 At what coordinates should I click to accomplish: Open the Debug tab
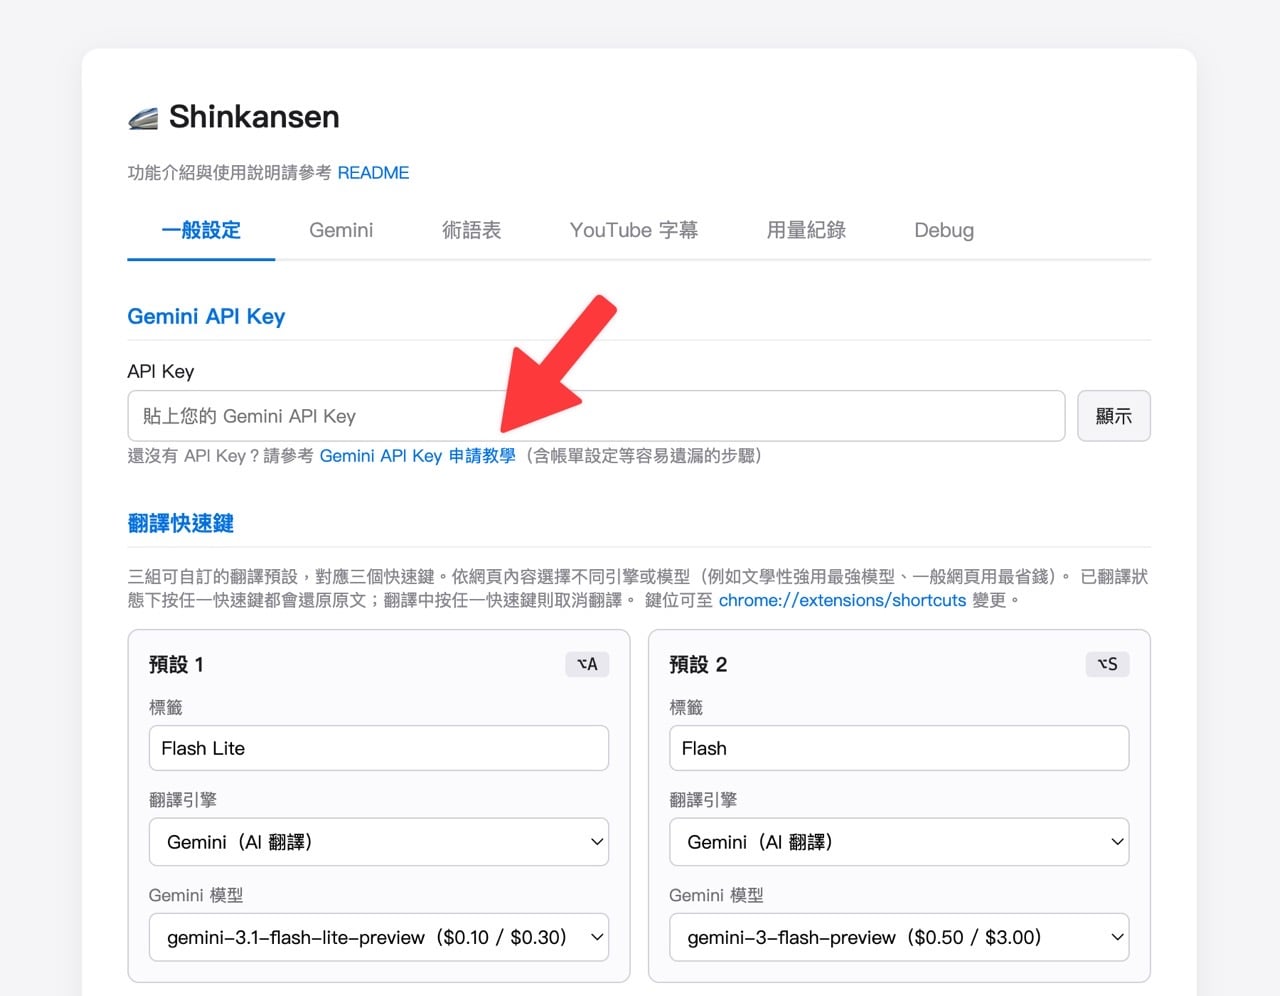coord(943,230)
